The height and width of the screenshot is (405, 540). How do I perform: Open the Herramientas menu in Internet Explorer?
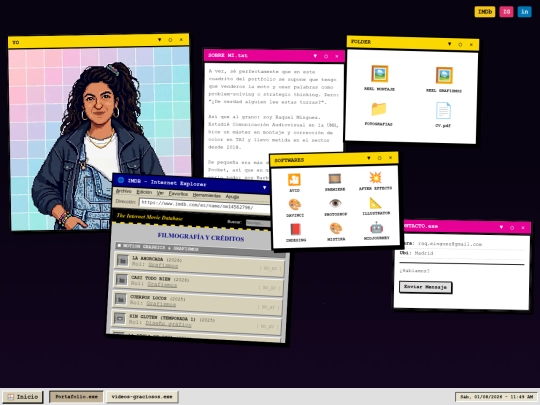point(207,195)
